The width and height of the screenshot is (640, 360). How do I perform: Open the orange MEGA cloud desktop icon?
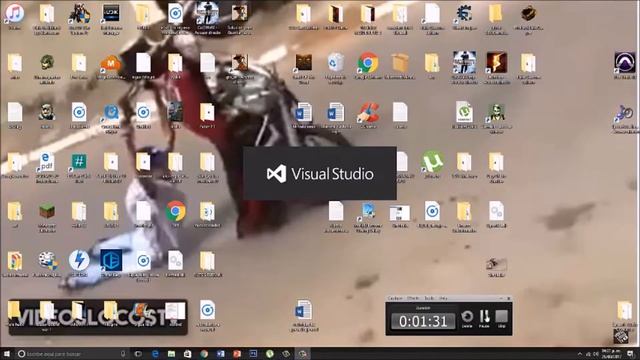[111, 63]
